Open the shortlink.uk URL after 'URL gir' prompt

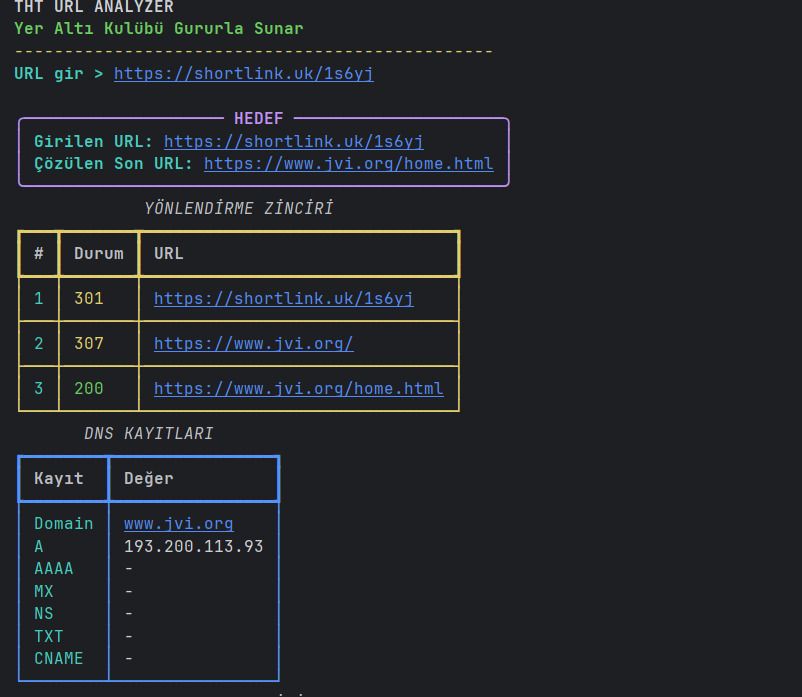point(243,74)
